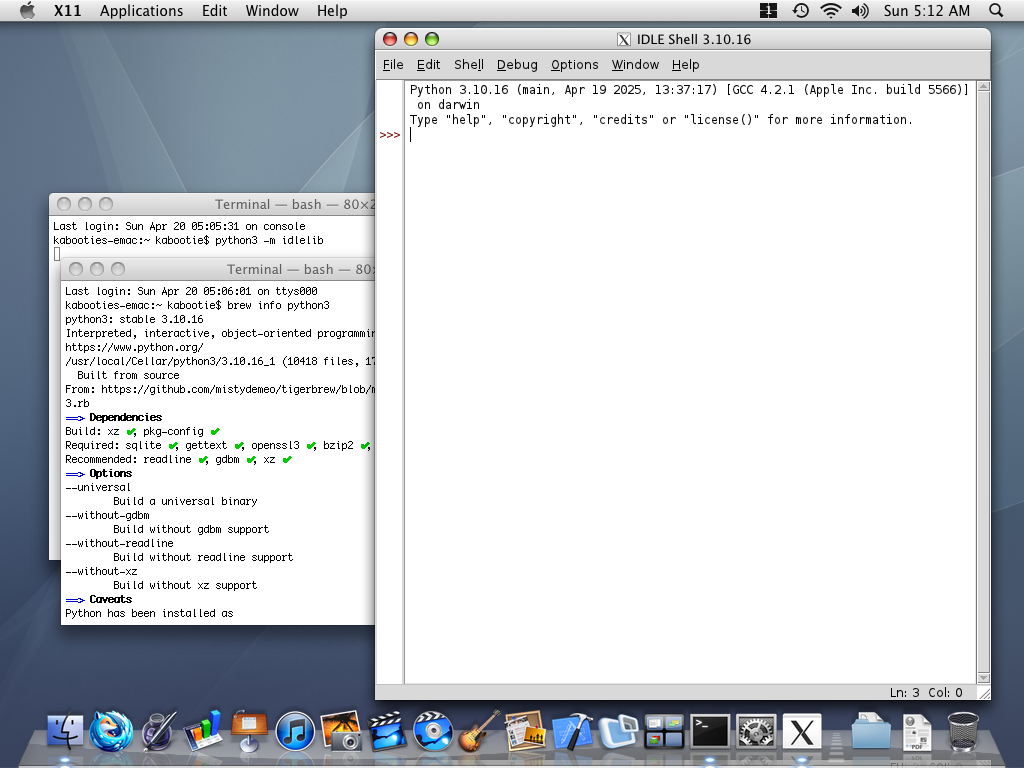Click the IDLE scrollbar down arrow
1024x768 pixels.
pos(984,677)
